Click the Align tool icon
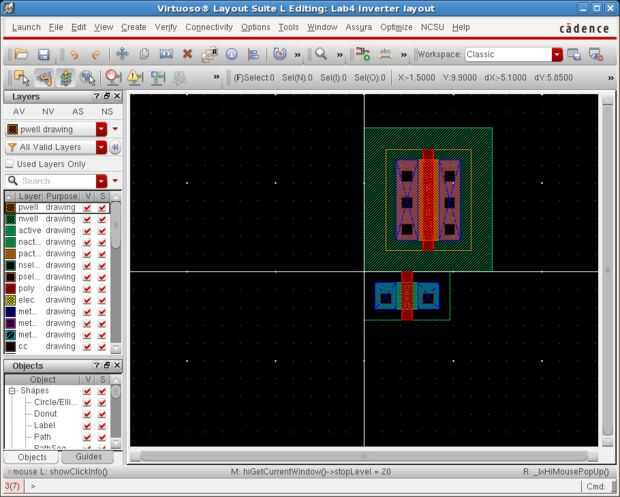This screenshot has width=620, height=497. [253, 54]
